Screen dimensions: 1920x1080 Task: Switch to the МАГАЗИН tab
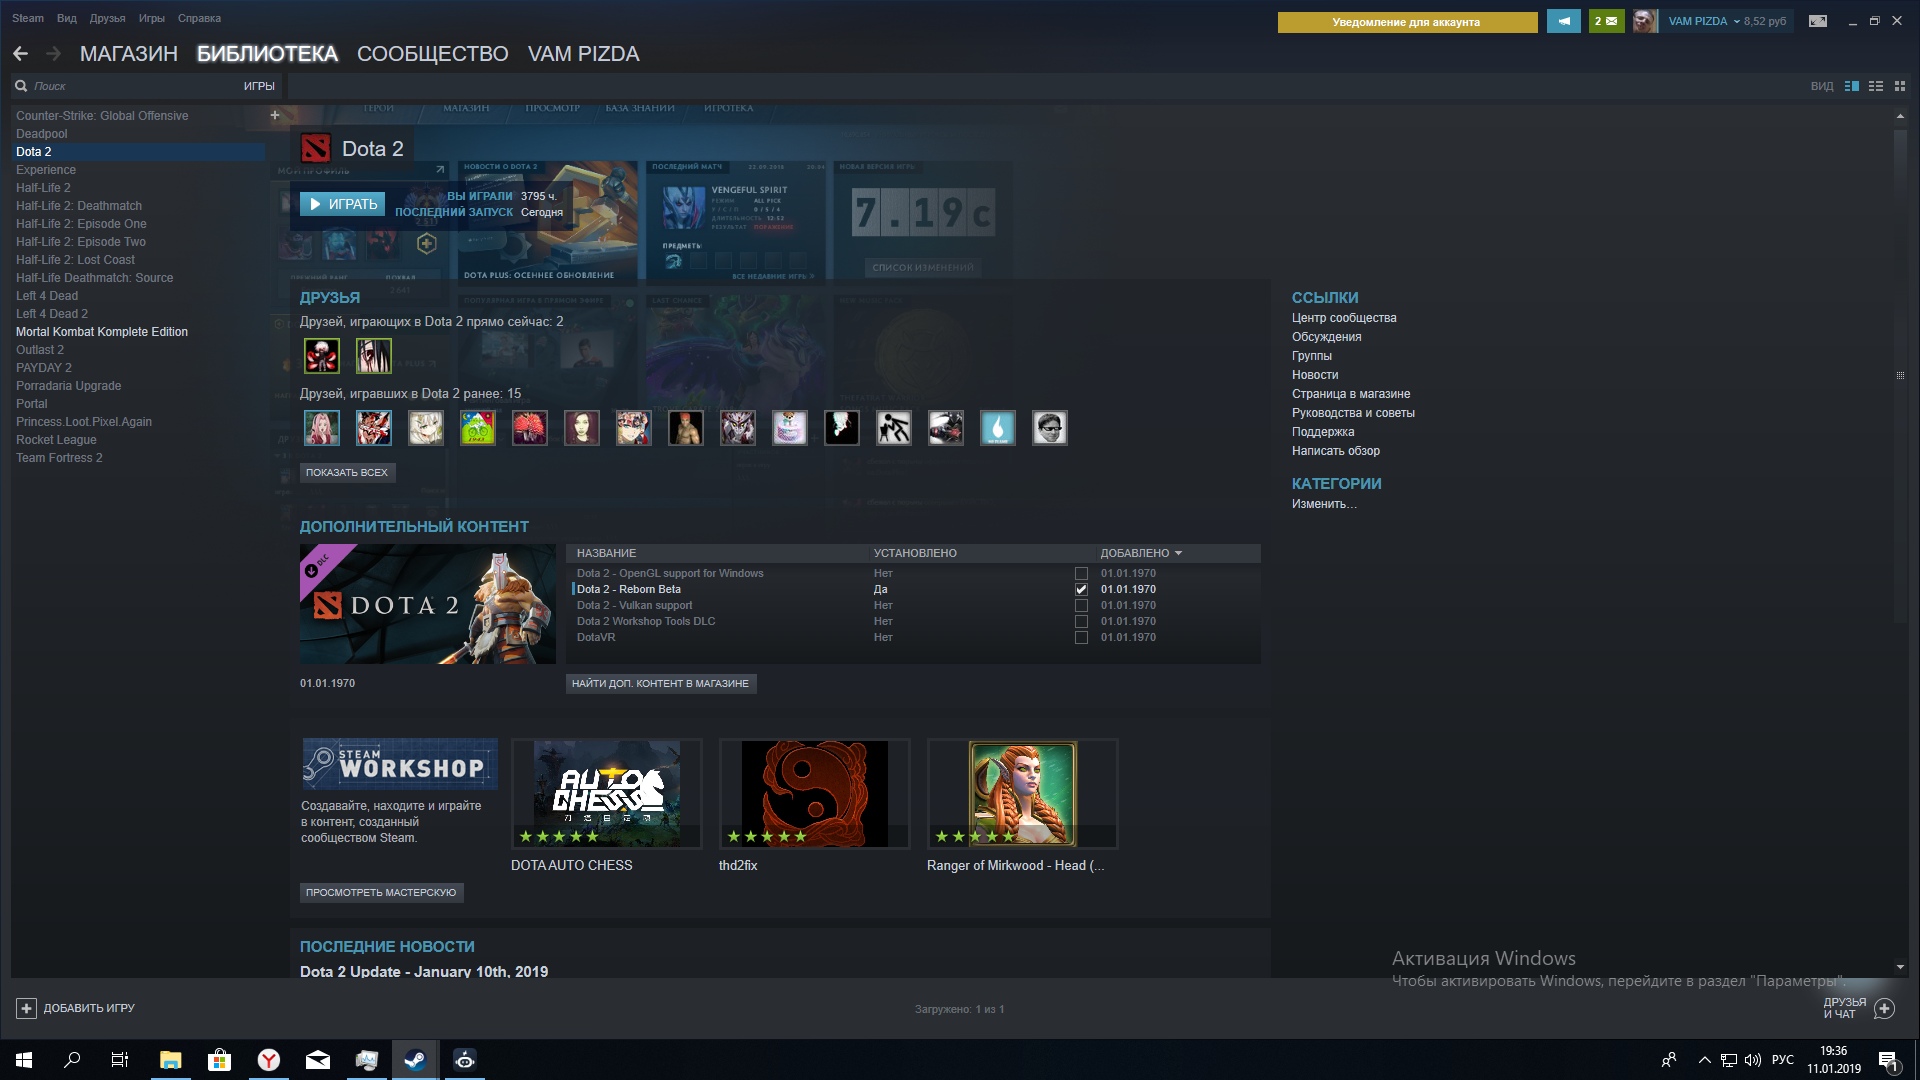[x=129, y=54]
